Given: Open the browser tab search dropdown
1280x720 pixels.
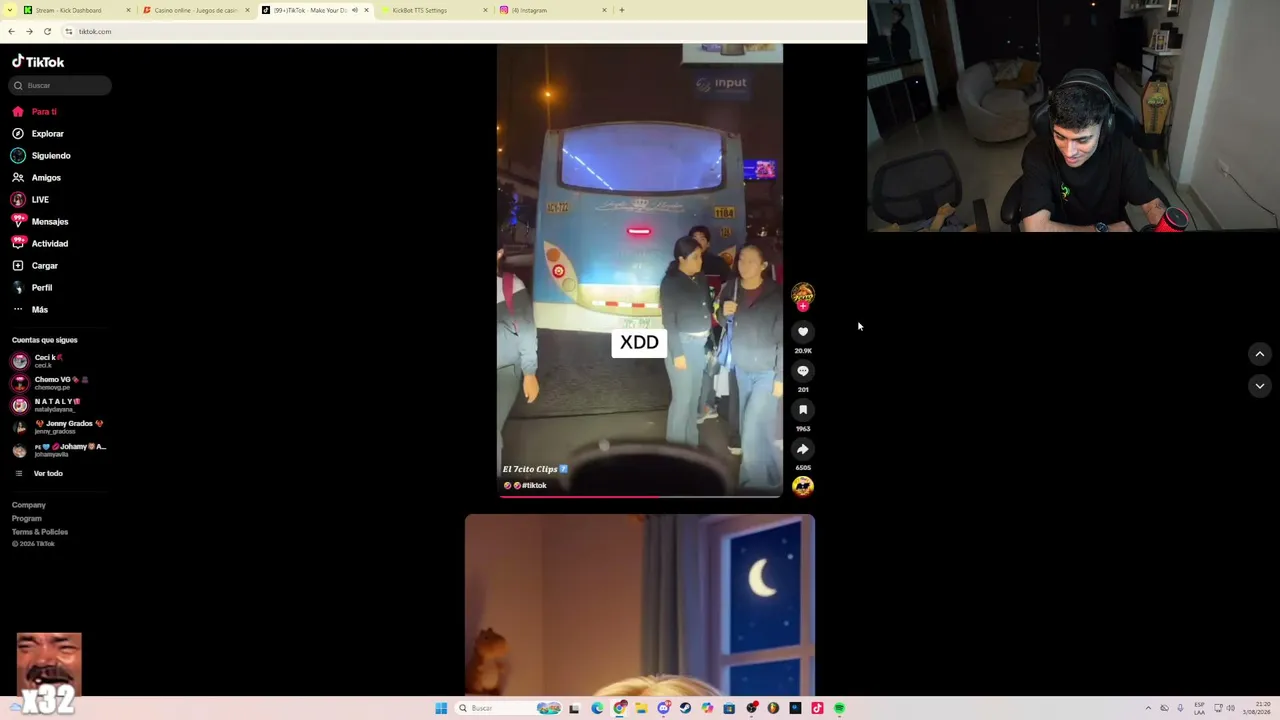Looking at the screenshot, I should point(10,10).
